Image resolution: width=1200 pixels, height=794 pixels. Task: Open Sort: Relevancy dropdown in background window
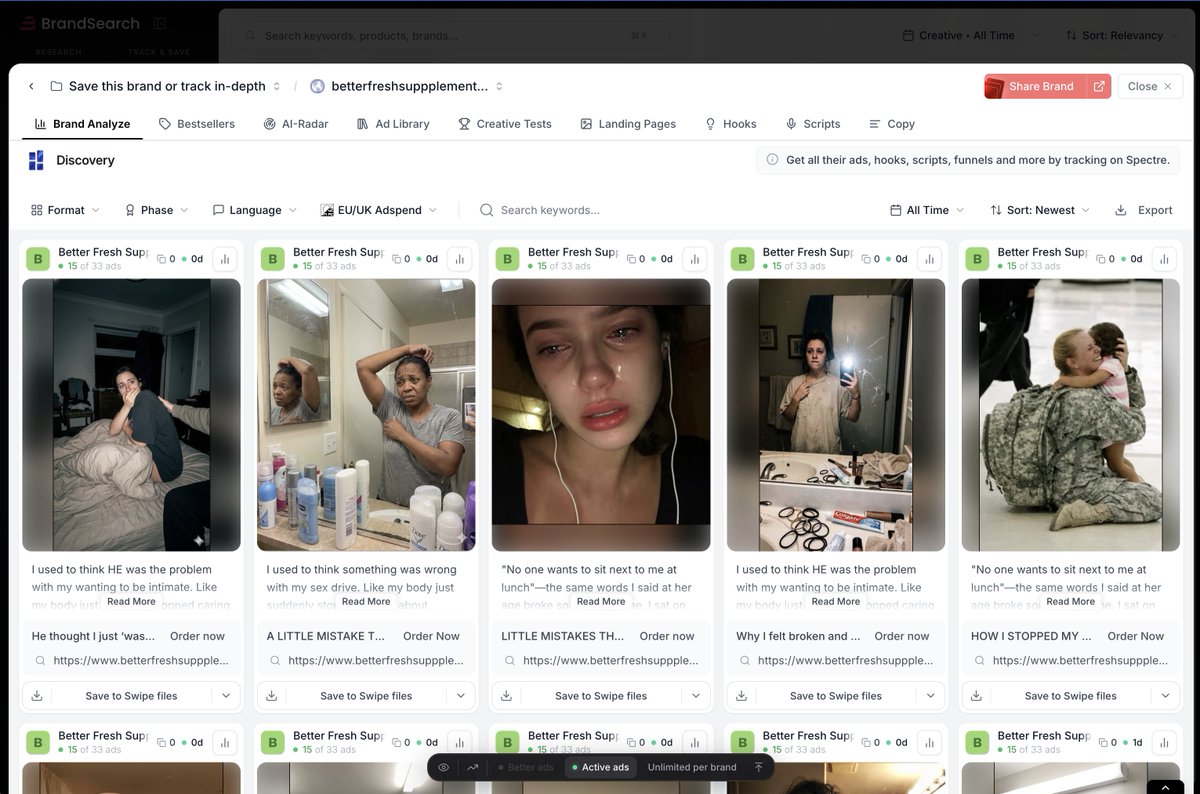point(1120,35)
